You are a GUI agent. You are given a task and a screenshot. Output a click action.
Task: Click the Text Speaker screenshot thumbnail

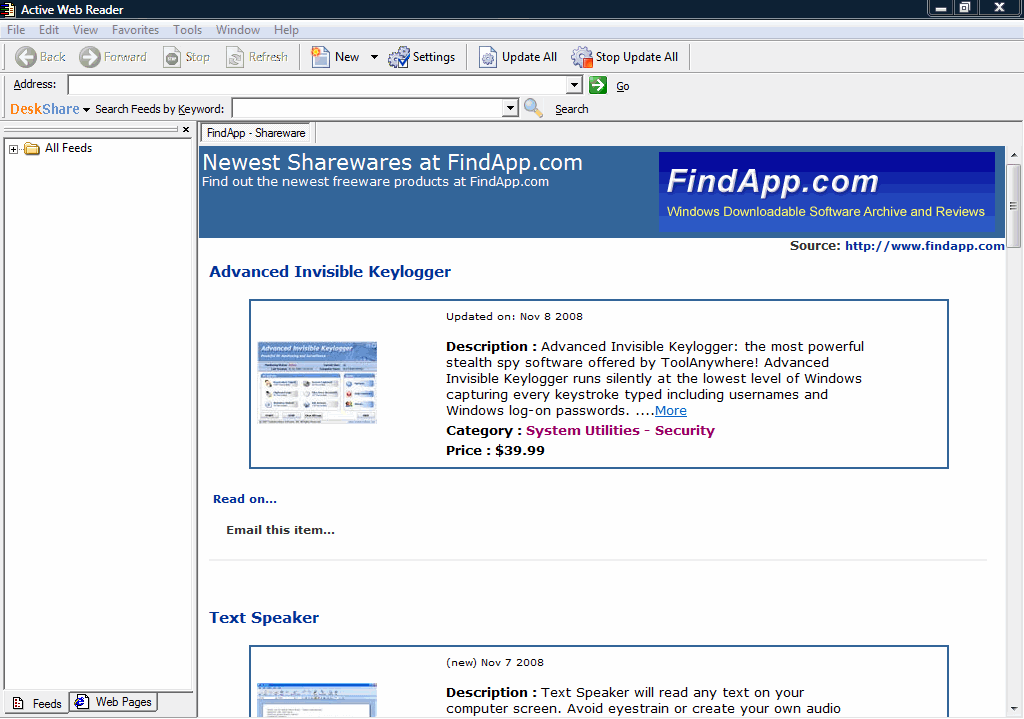point(317,700)
